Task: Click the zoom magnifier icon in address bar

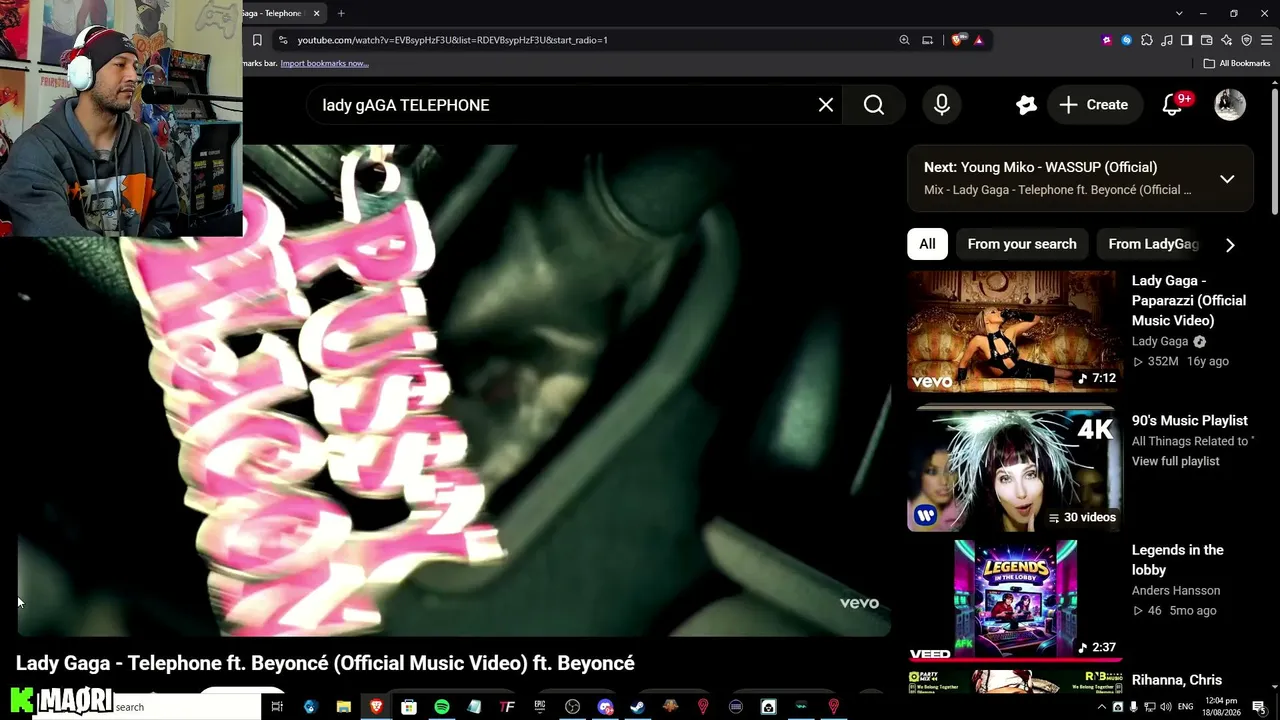Action: pos(904,40)
